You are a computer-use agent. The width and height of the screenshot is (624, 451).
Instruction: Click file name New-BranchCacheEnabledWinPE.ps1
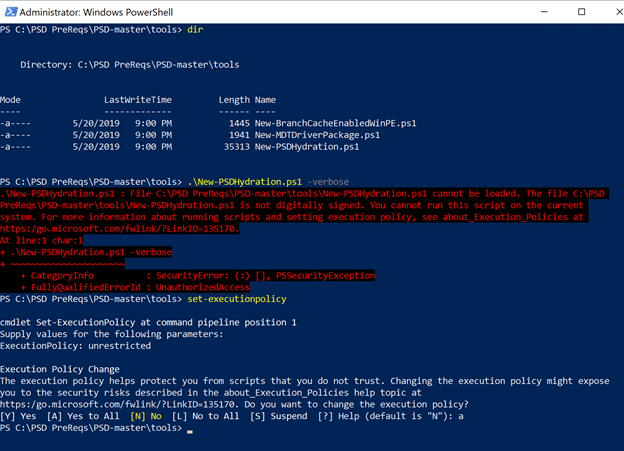point(335,123)
